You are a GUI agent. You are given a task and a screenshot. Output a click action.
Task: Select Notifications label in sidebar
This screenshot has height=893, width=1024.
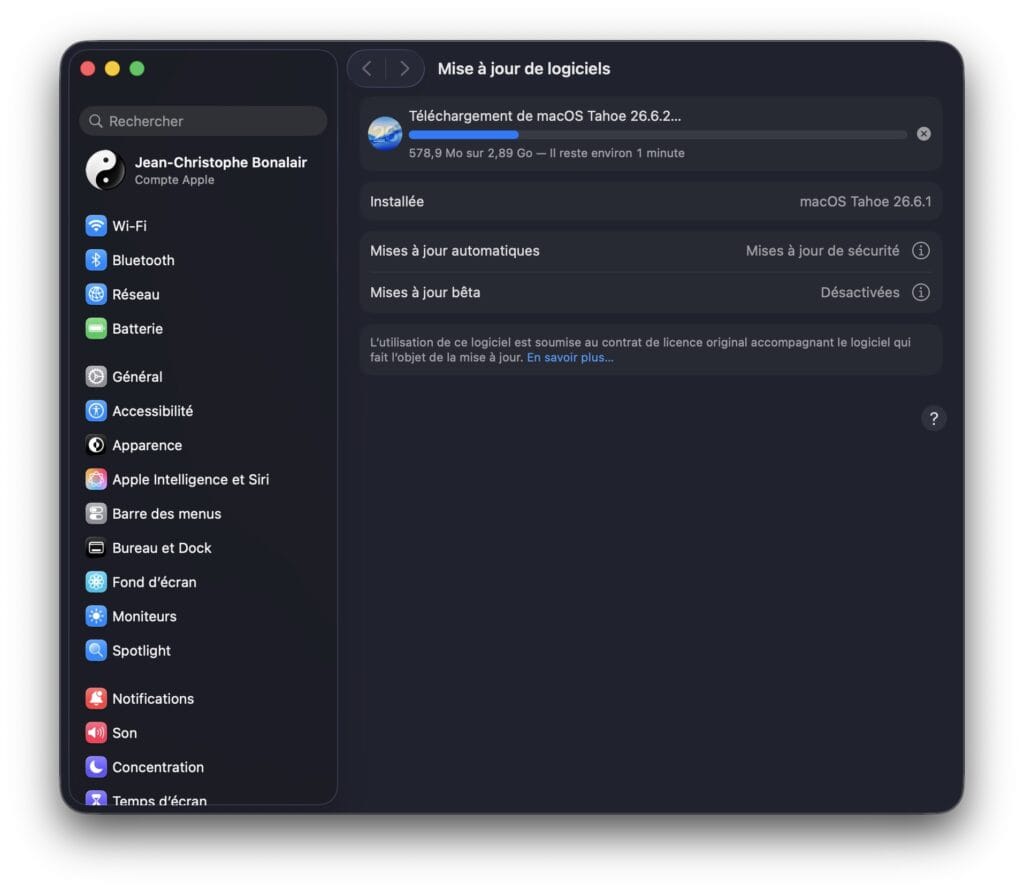153,699
